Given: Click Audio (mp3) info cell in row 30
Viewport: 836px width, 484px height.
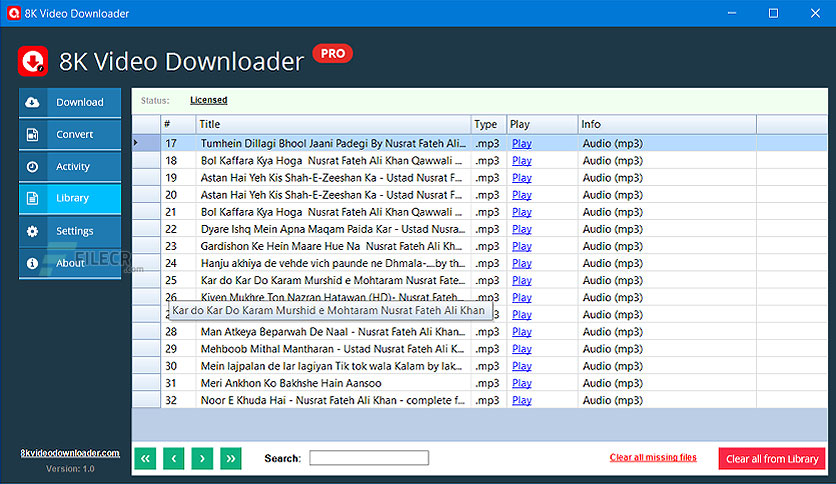Looking at the screenshot, I should tap(666, 366).
